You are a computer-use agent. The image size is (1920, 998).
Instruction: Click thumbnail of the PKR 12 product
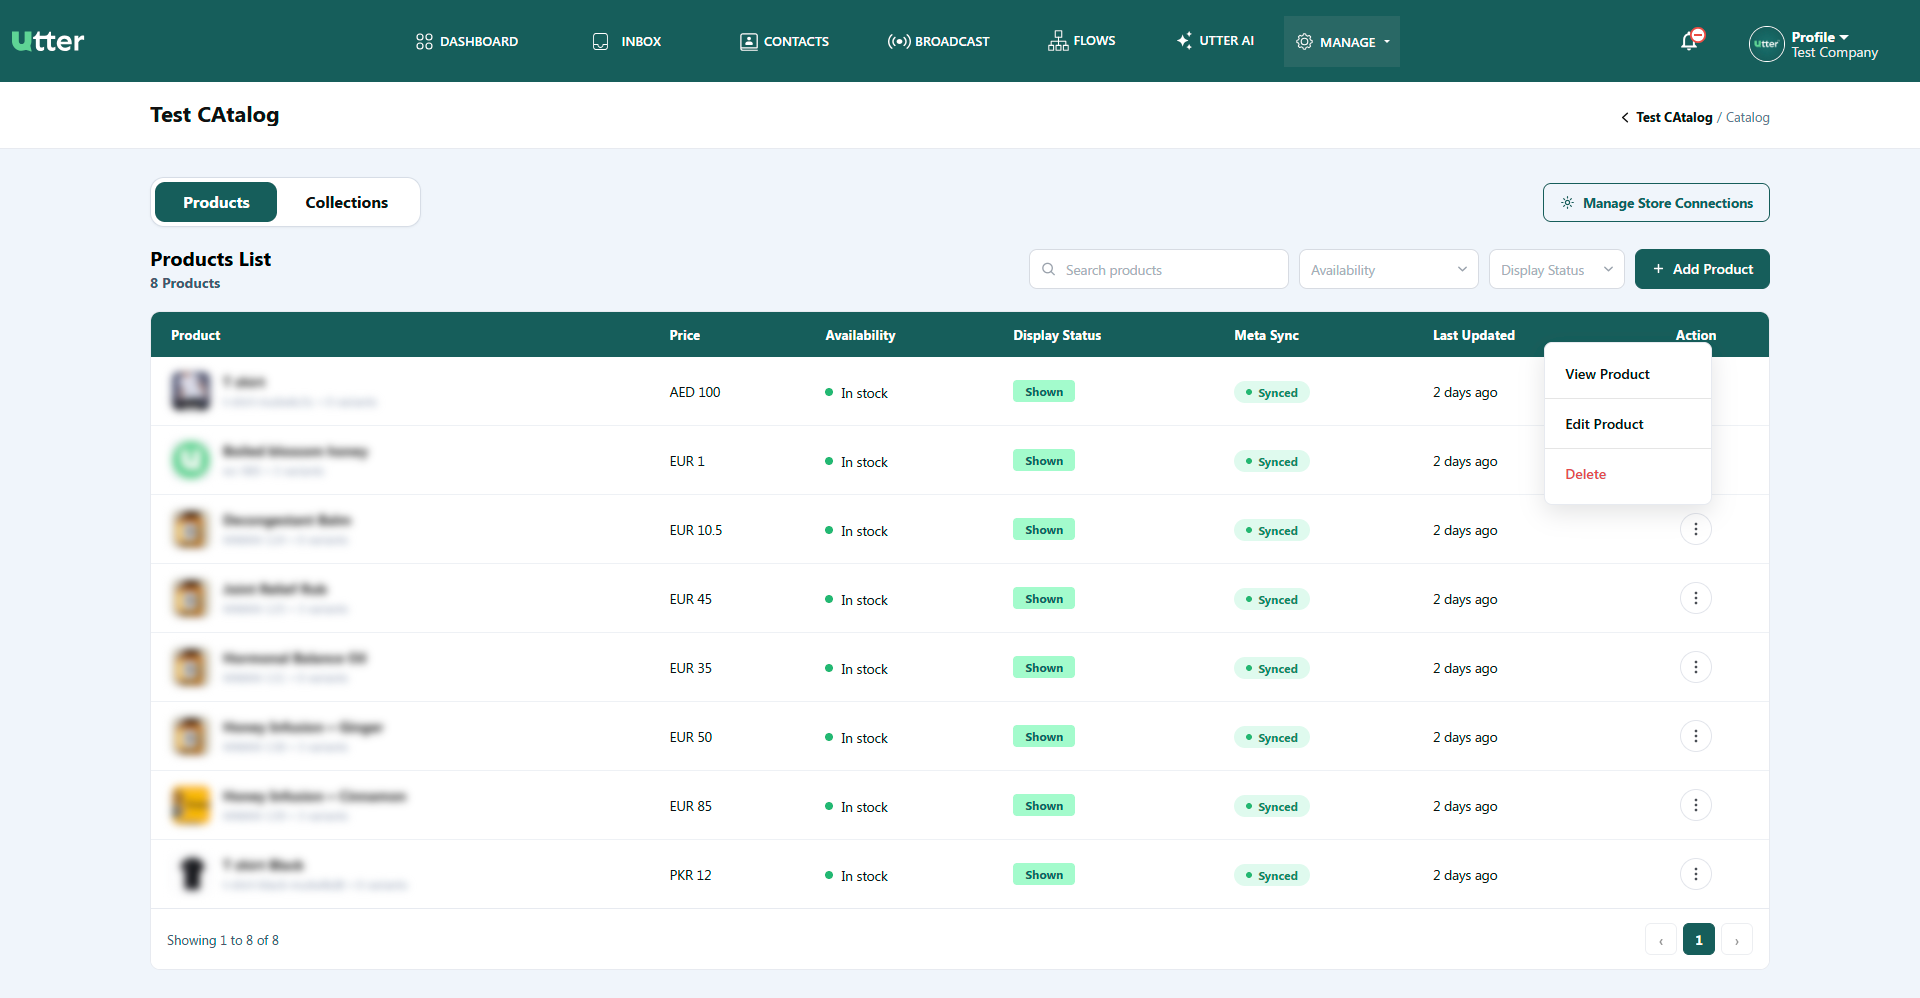pos(190,874)
